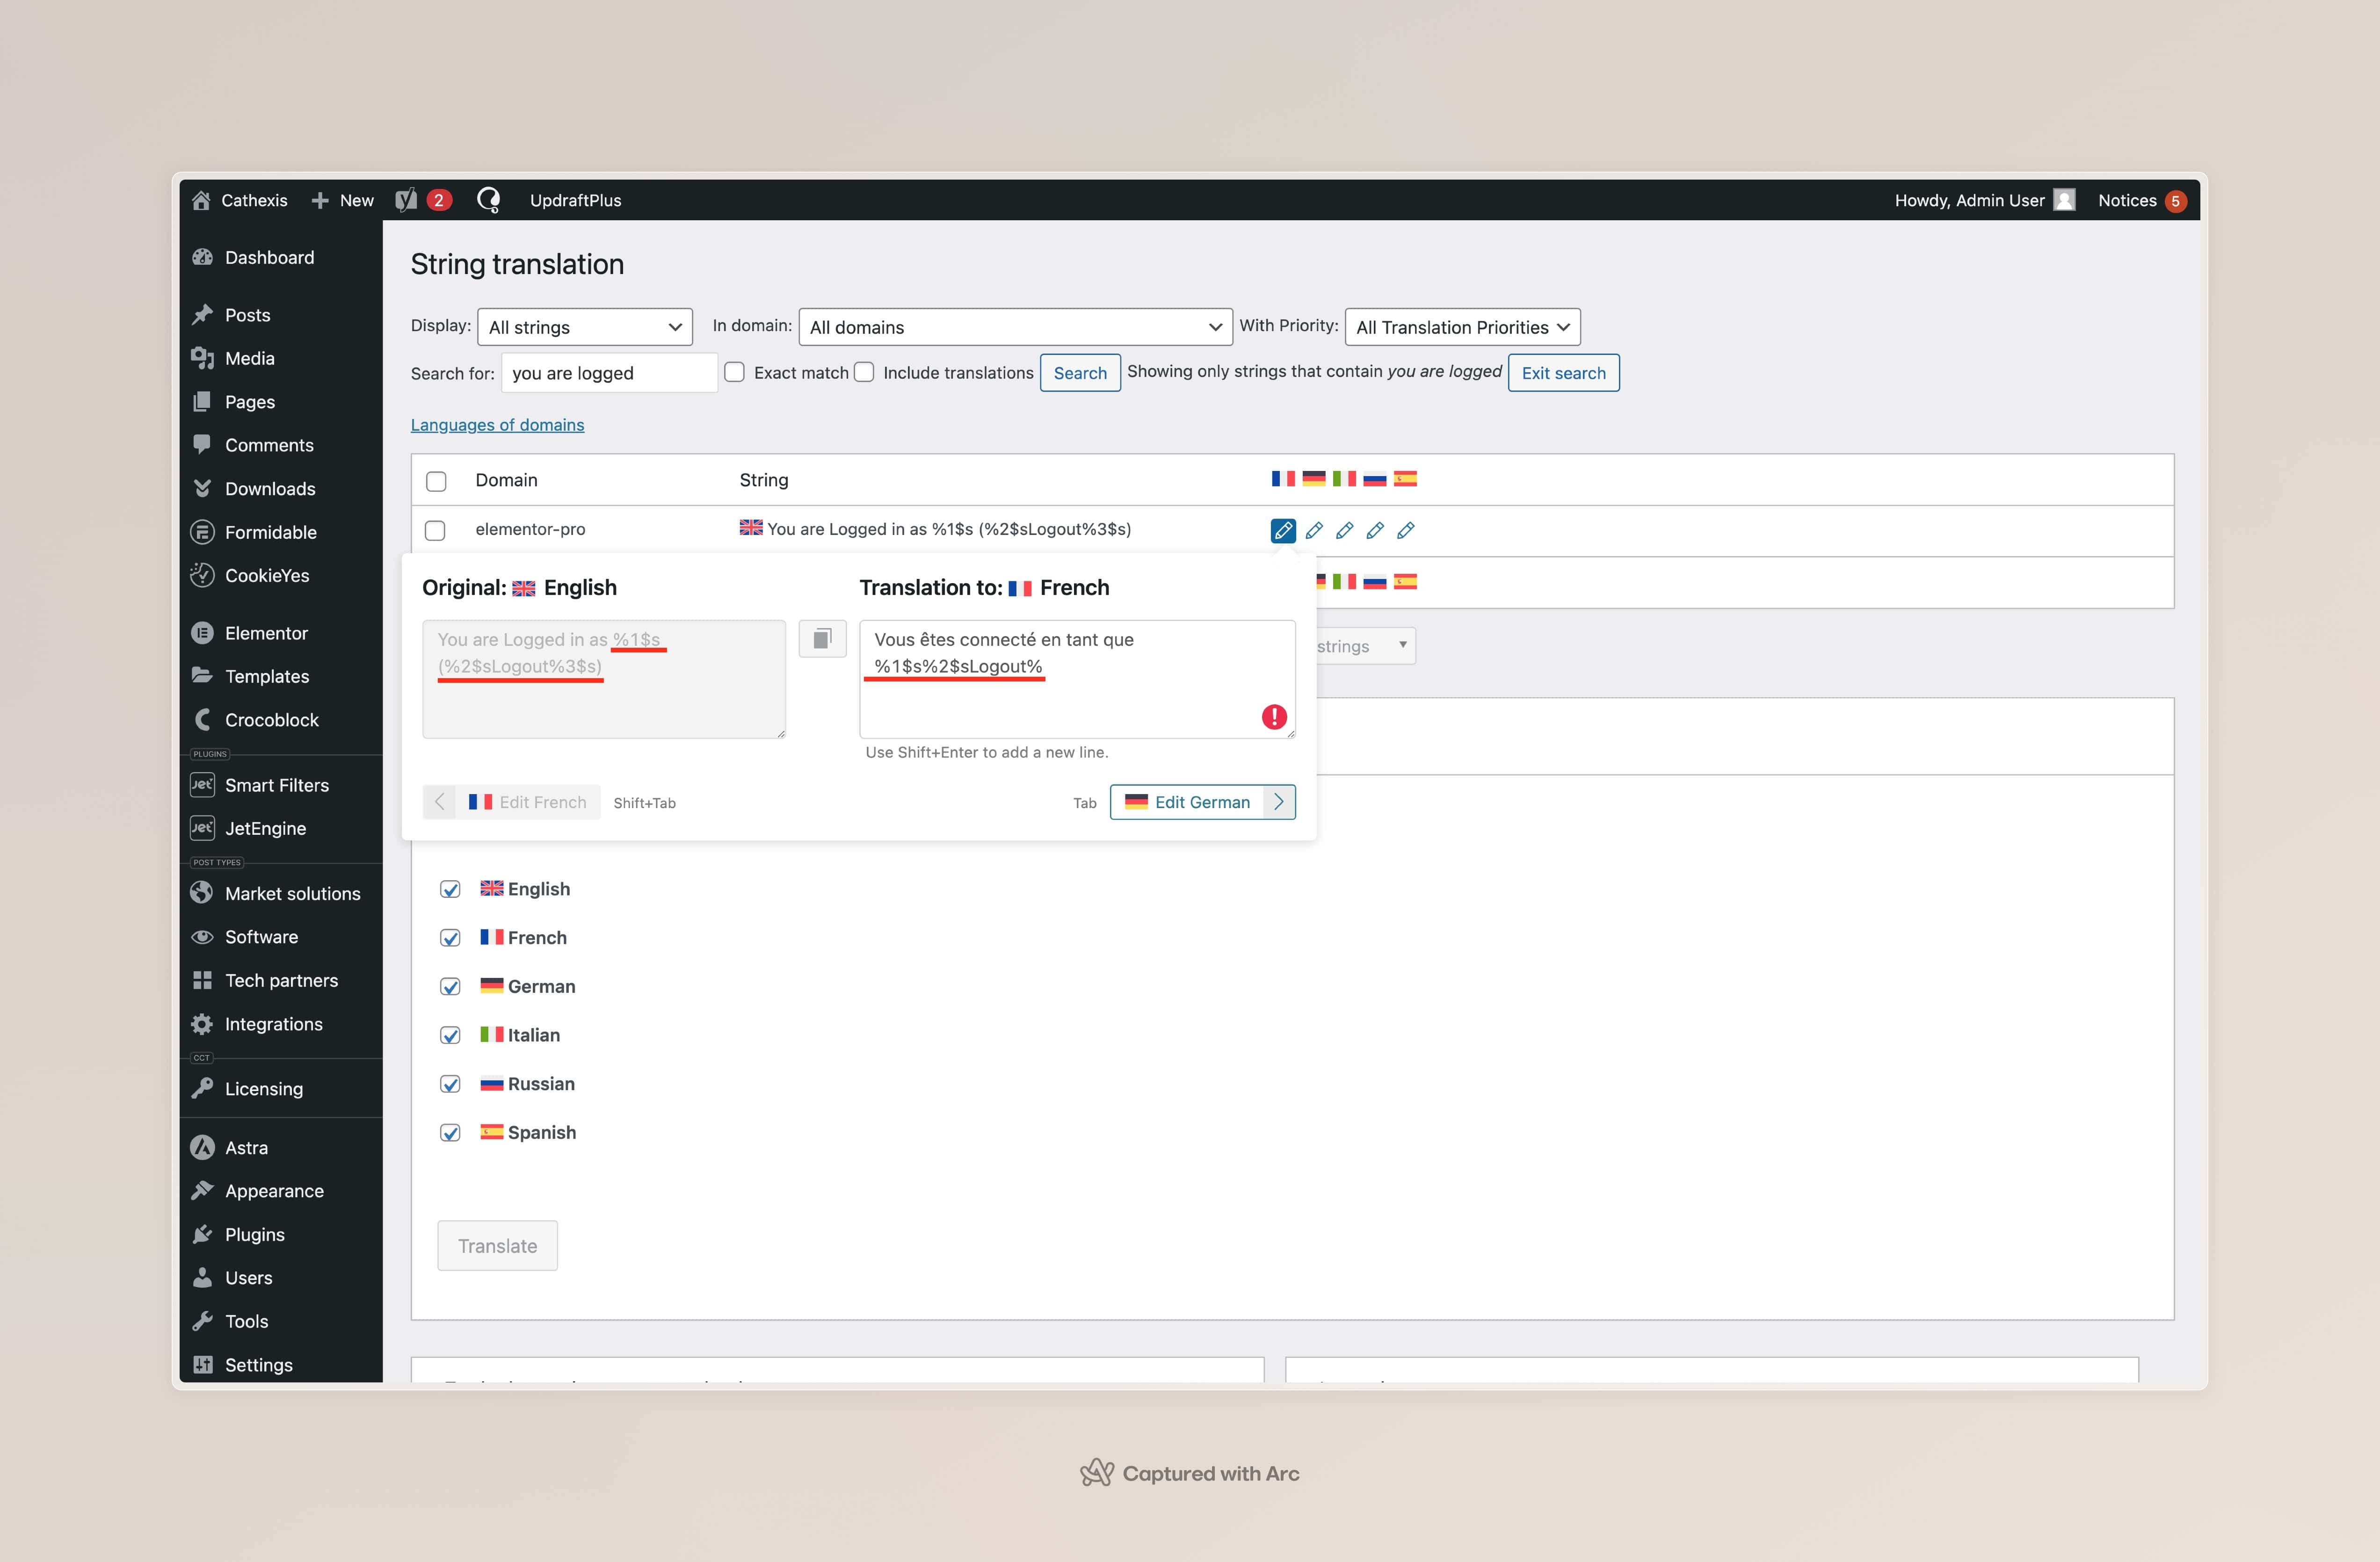Click the Crocoblock icon in the sidebar

[202, 720]
